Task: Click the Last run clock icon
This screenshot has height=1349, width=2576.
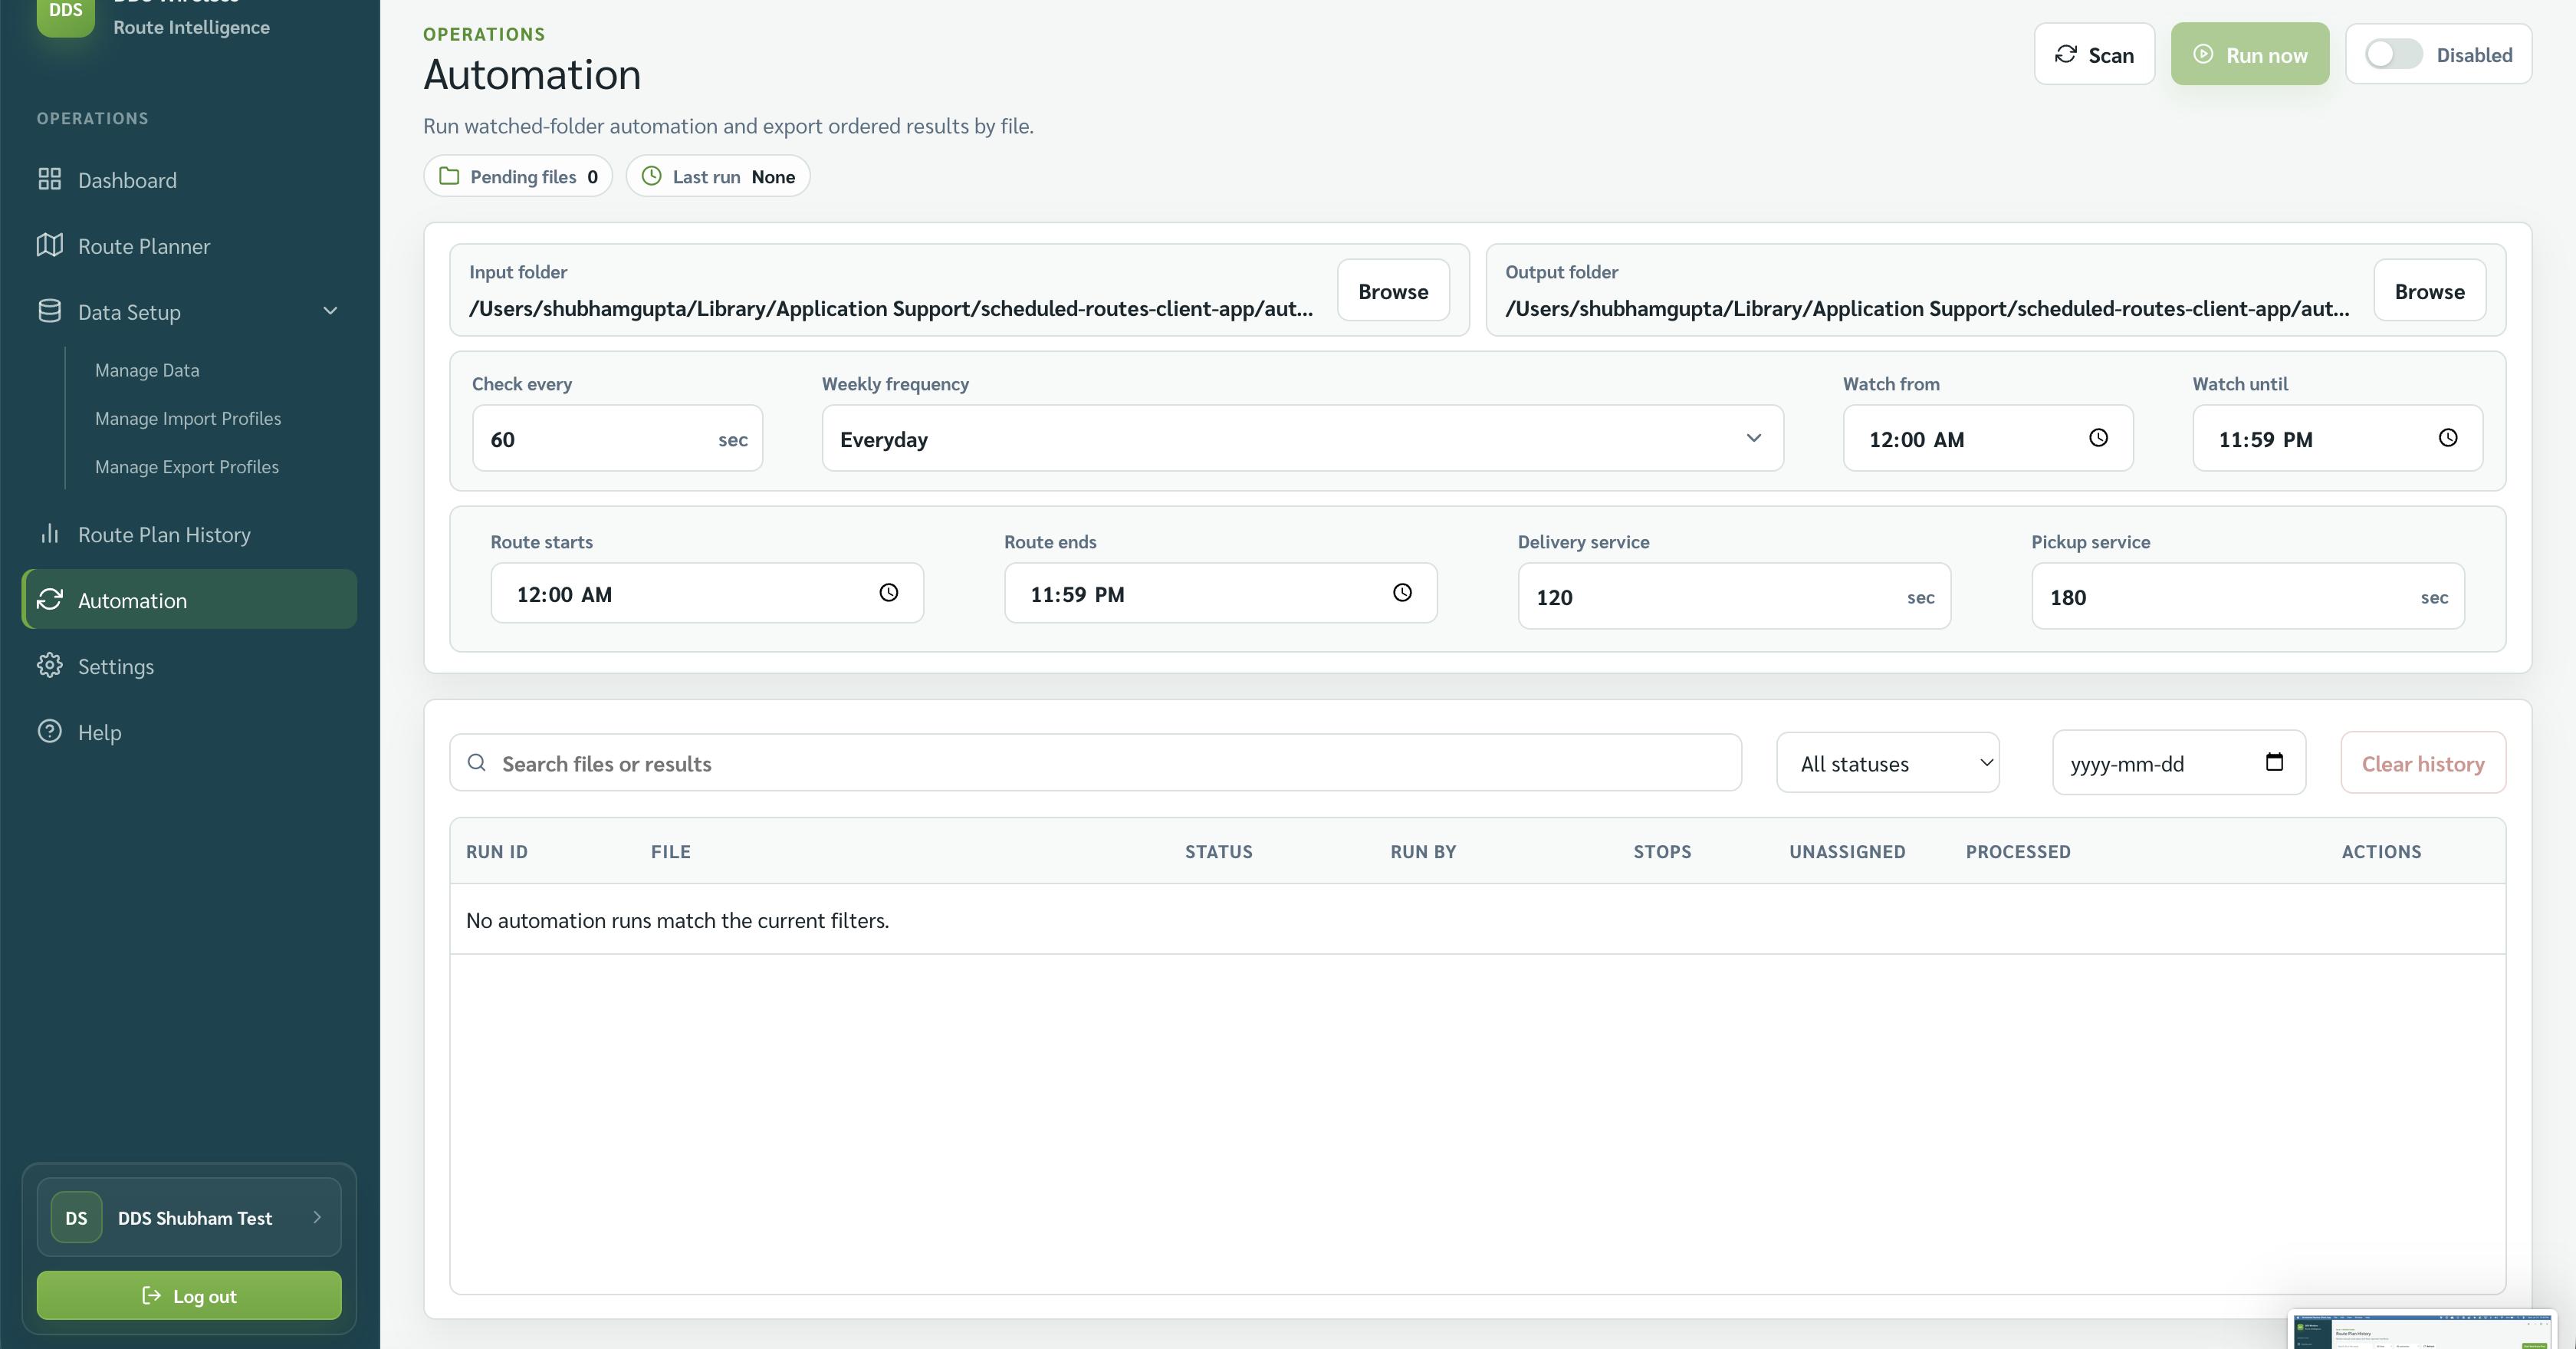Action: pos(651,176)
